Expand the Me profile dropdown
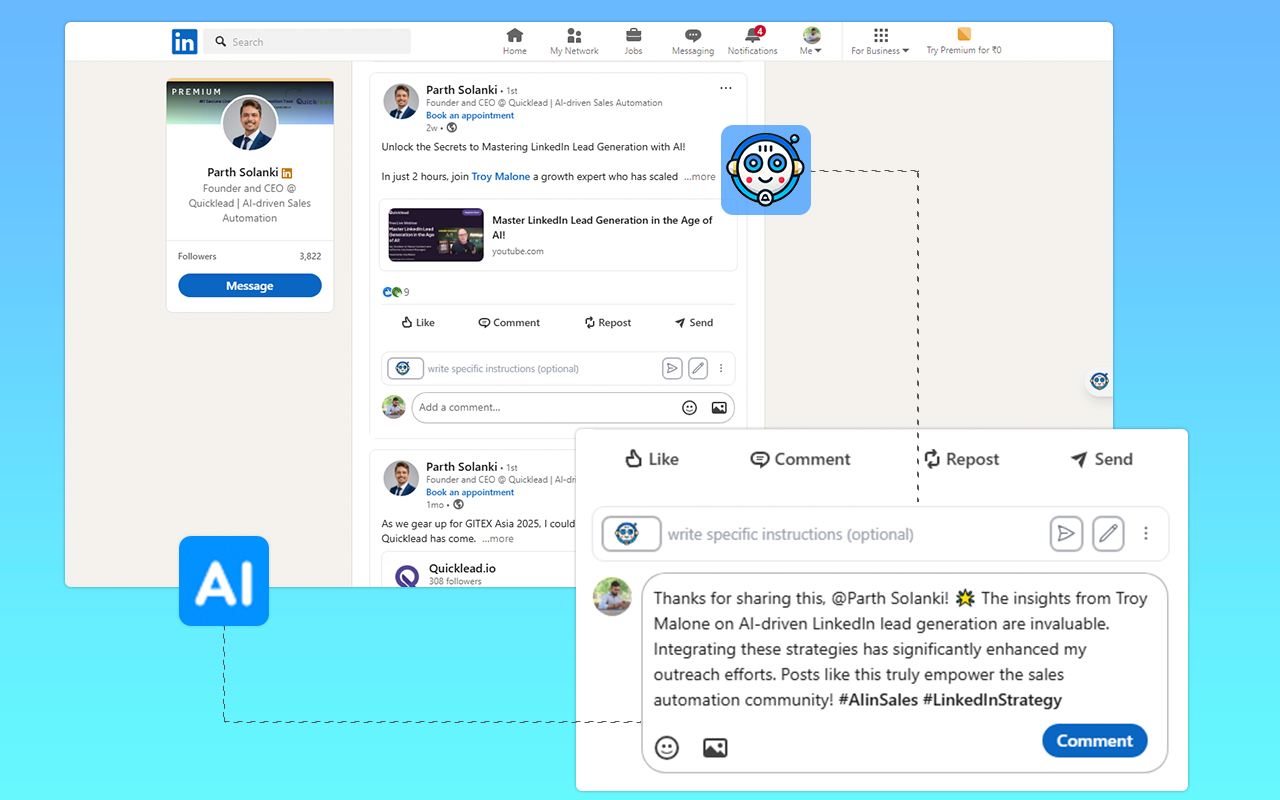Screen dimensions: 1280x800 (x=811, y=42)
